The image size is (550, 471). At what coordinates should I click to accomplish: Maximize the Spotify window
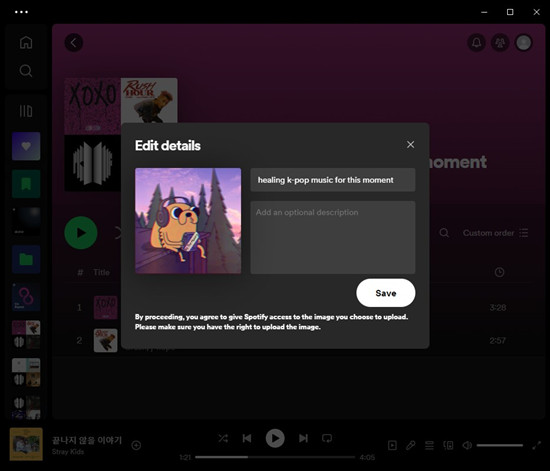pyautogui.click(x=510, y=12)
